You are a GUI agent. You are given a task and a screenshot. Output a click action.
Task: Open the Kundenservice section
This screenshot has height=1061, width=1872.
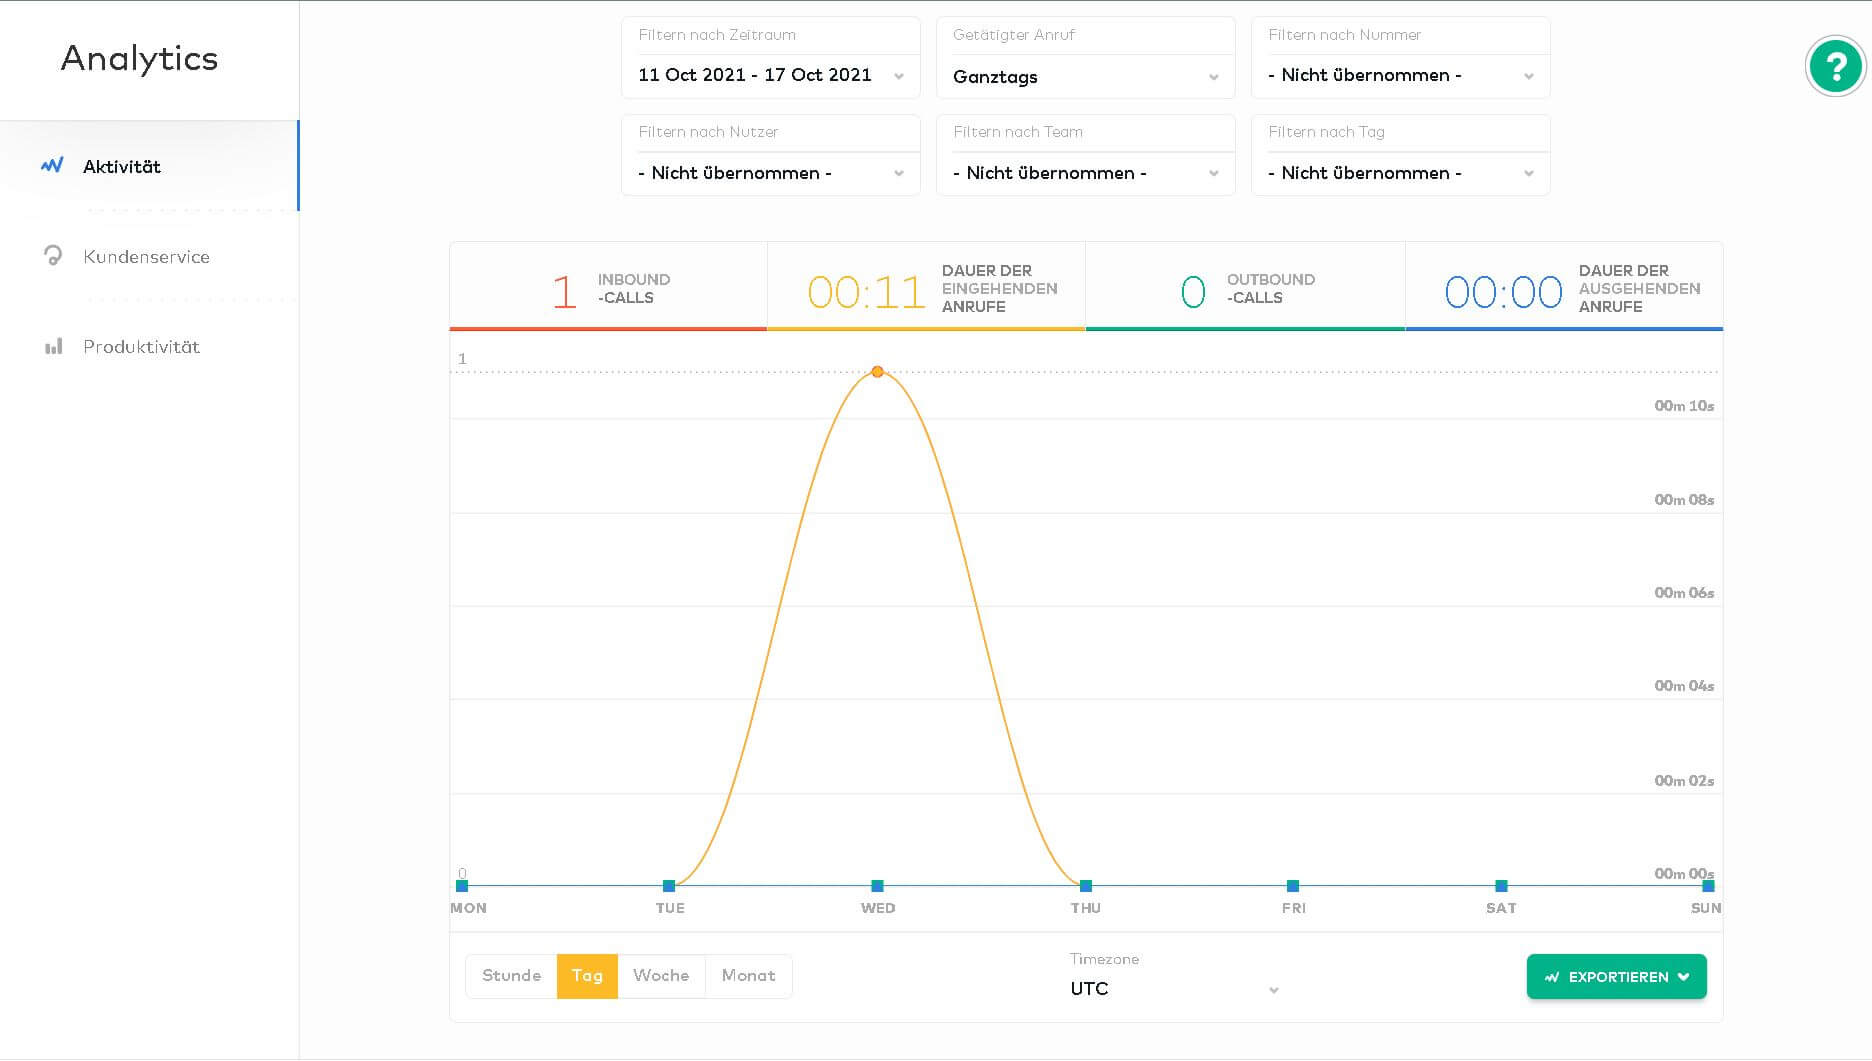(149, 256)
